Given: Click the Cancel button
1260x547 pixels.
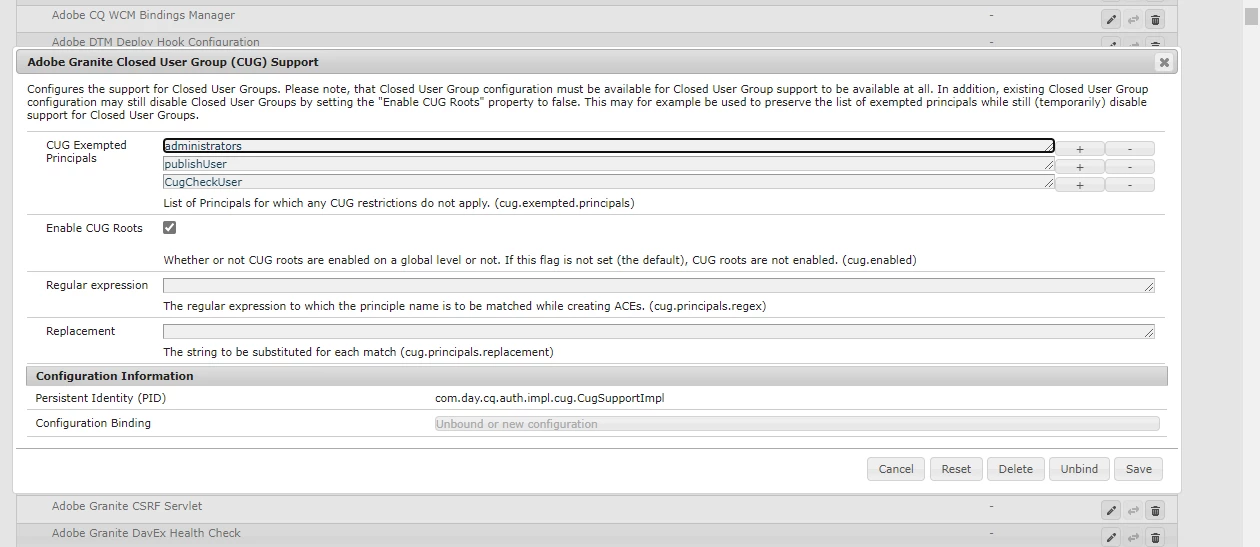Looking at the screenshot, I should point(896,469).
